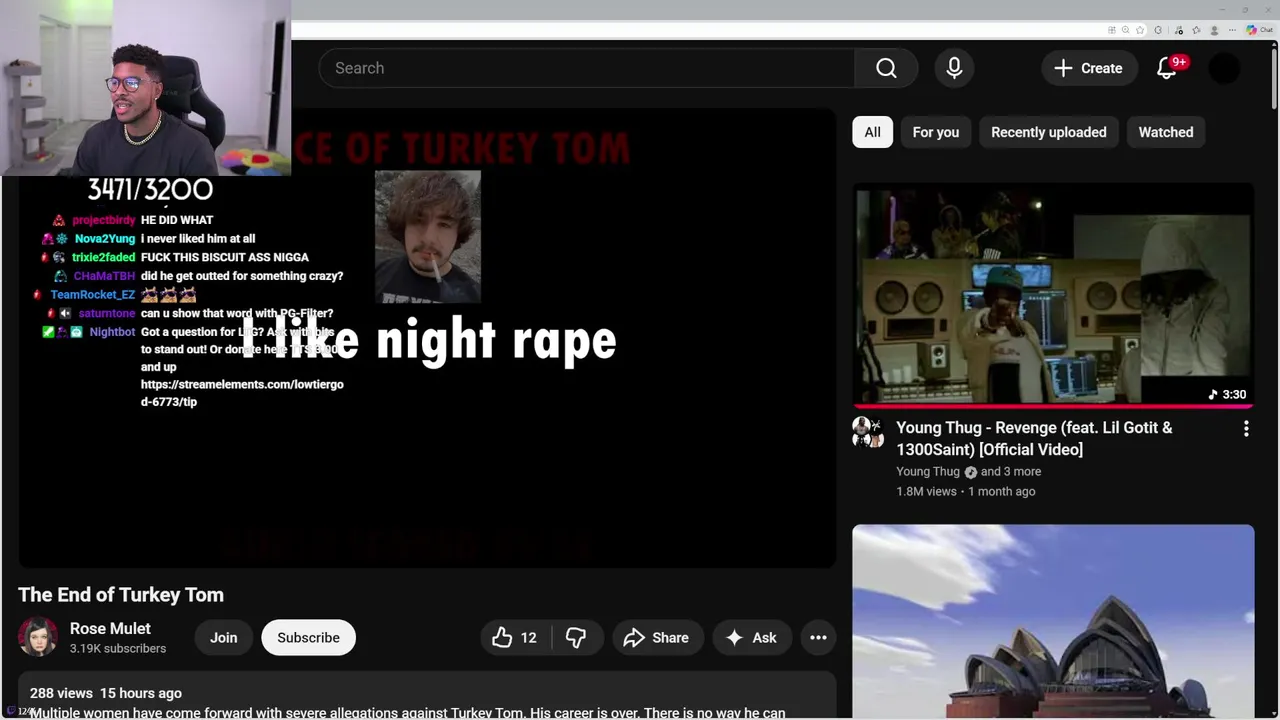The width and height of the screenshot is (1280, 720).
Task: Open the YouTube account avatar menu
Action: [1224, 68]
